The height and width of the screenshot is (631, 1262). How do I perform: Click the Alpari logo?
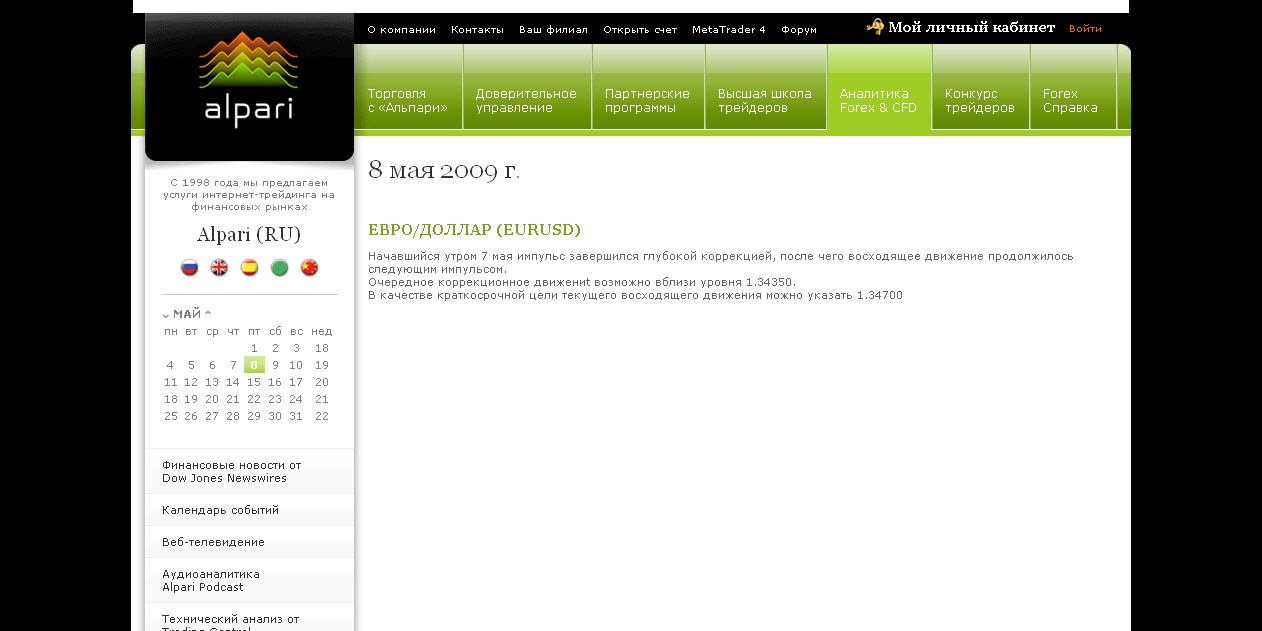click(249, 79)
